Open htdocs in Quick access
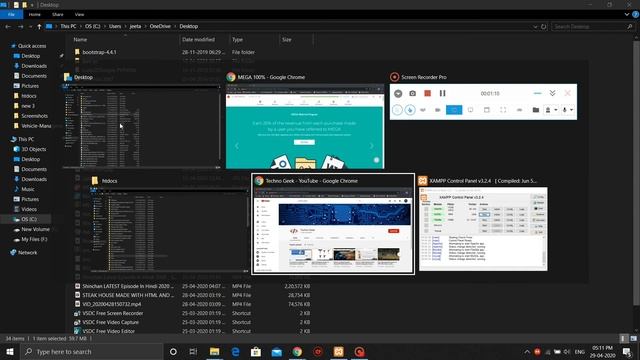The image size is (640, 360). 29,96
